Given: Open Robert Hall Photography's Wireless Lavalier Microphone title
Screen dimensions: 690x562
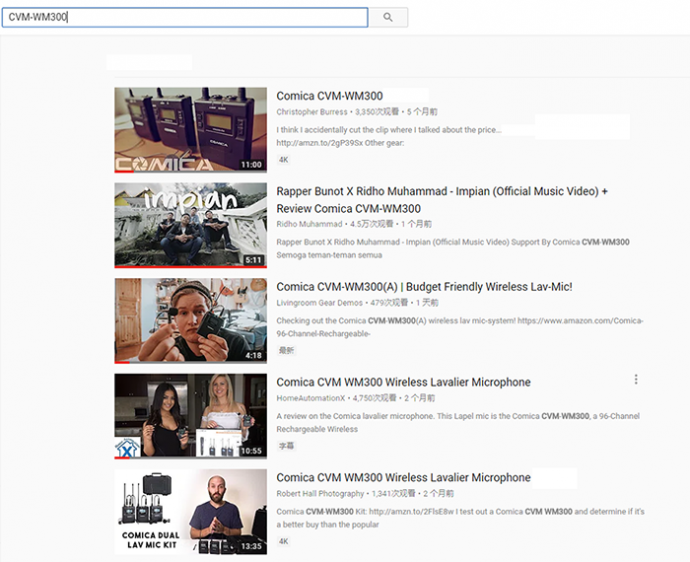Looking at the screenshot, I should [x=403, y=477].
